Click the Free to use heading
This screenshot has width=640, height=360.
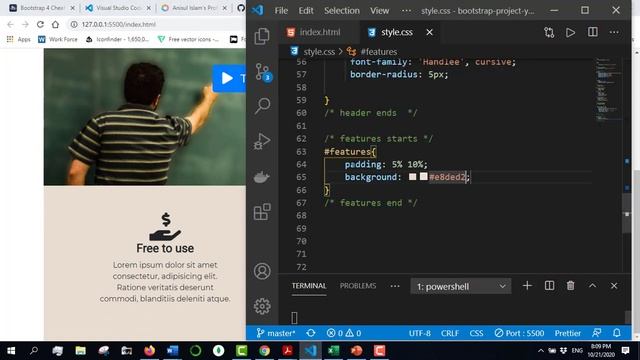pyautogui.click(x=165, y=248)
